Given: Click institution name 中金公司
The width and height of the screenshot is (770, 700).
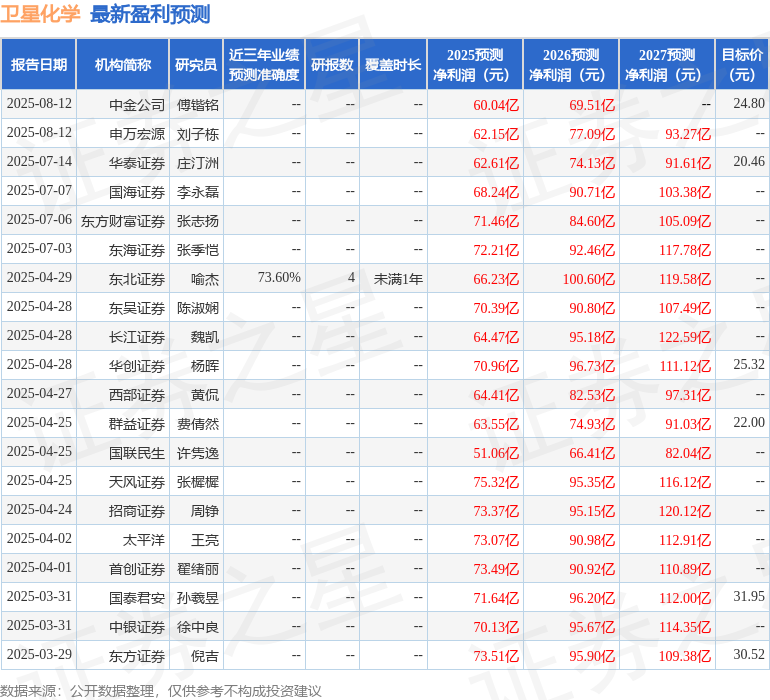Looking at the screenshot, I should 137,105.
